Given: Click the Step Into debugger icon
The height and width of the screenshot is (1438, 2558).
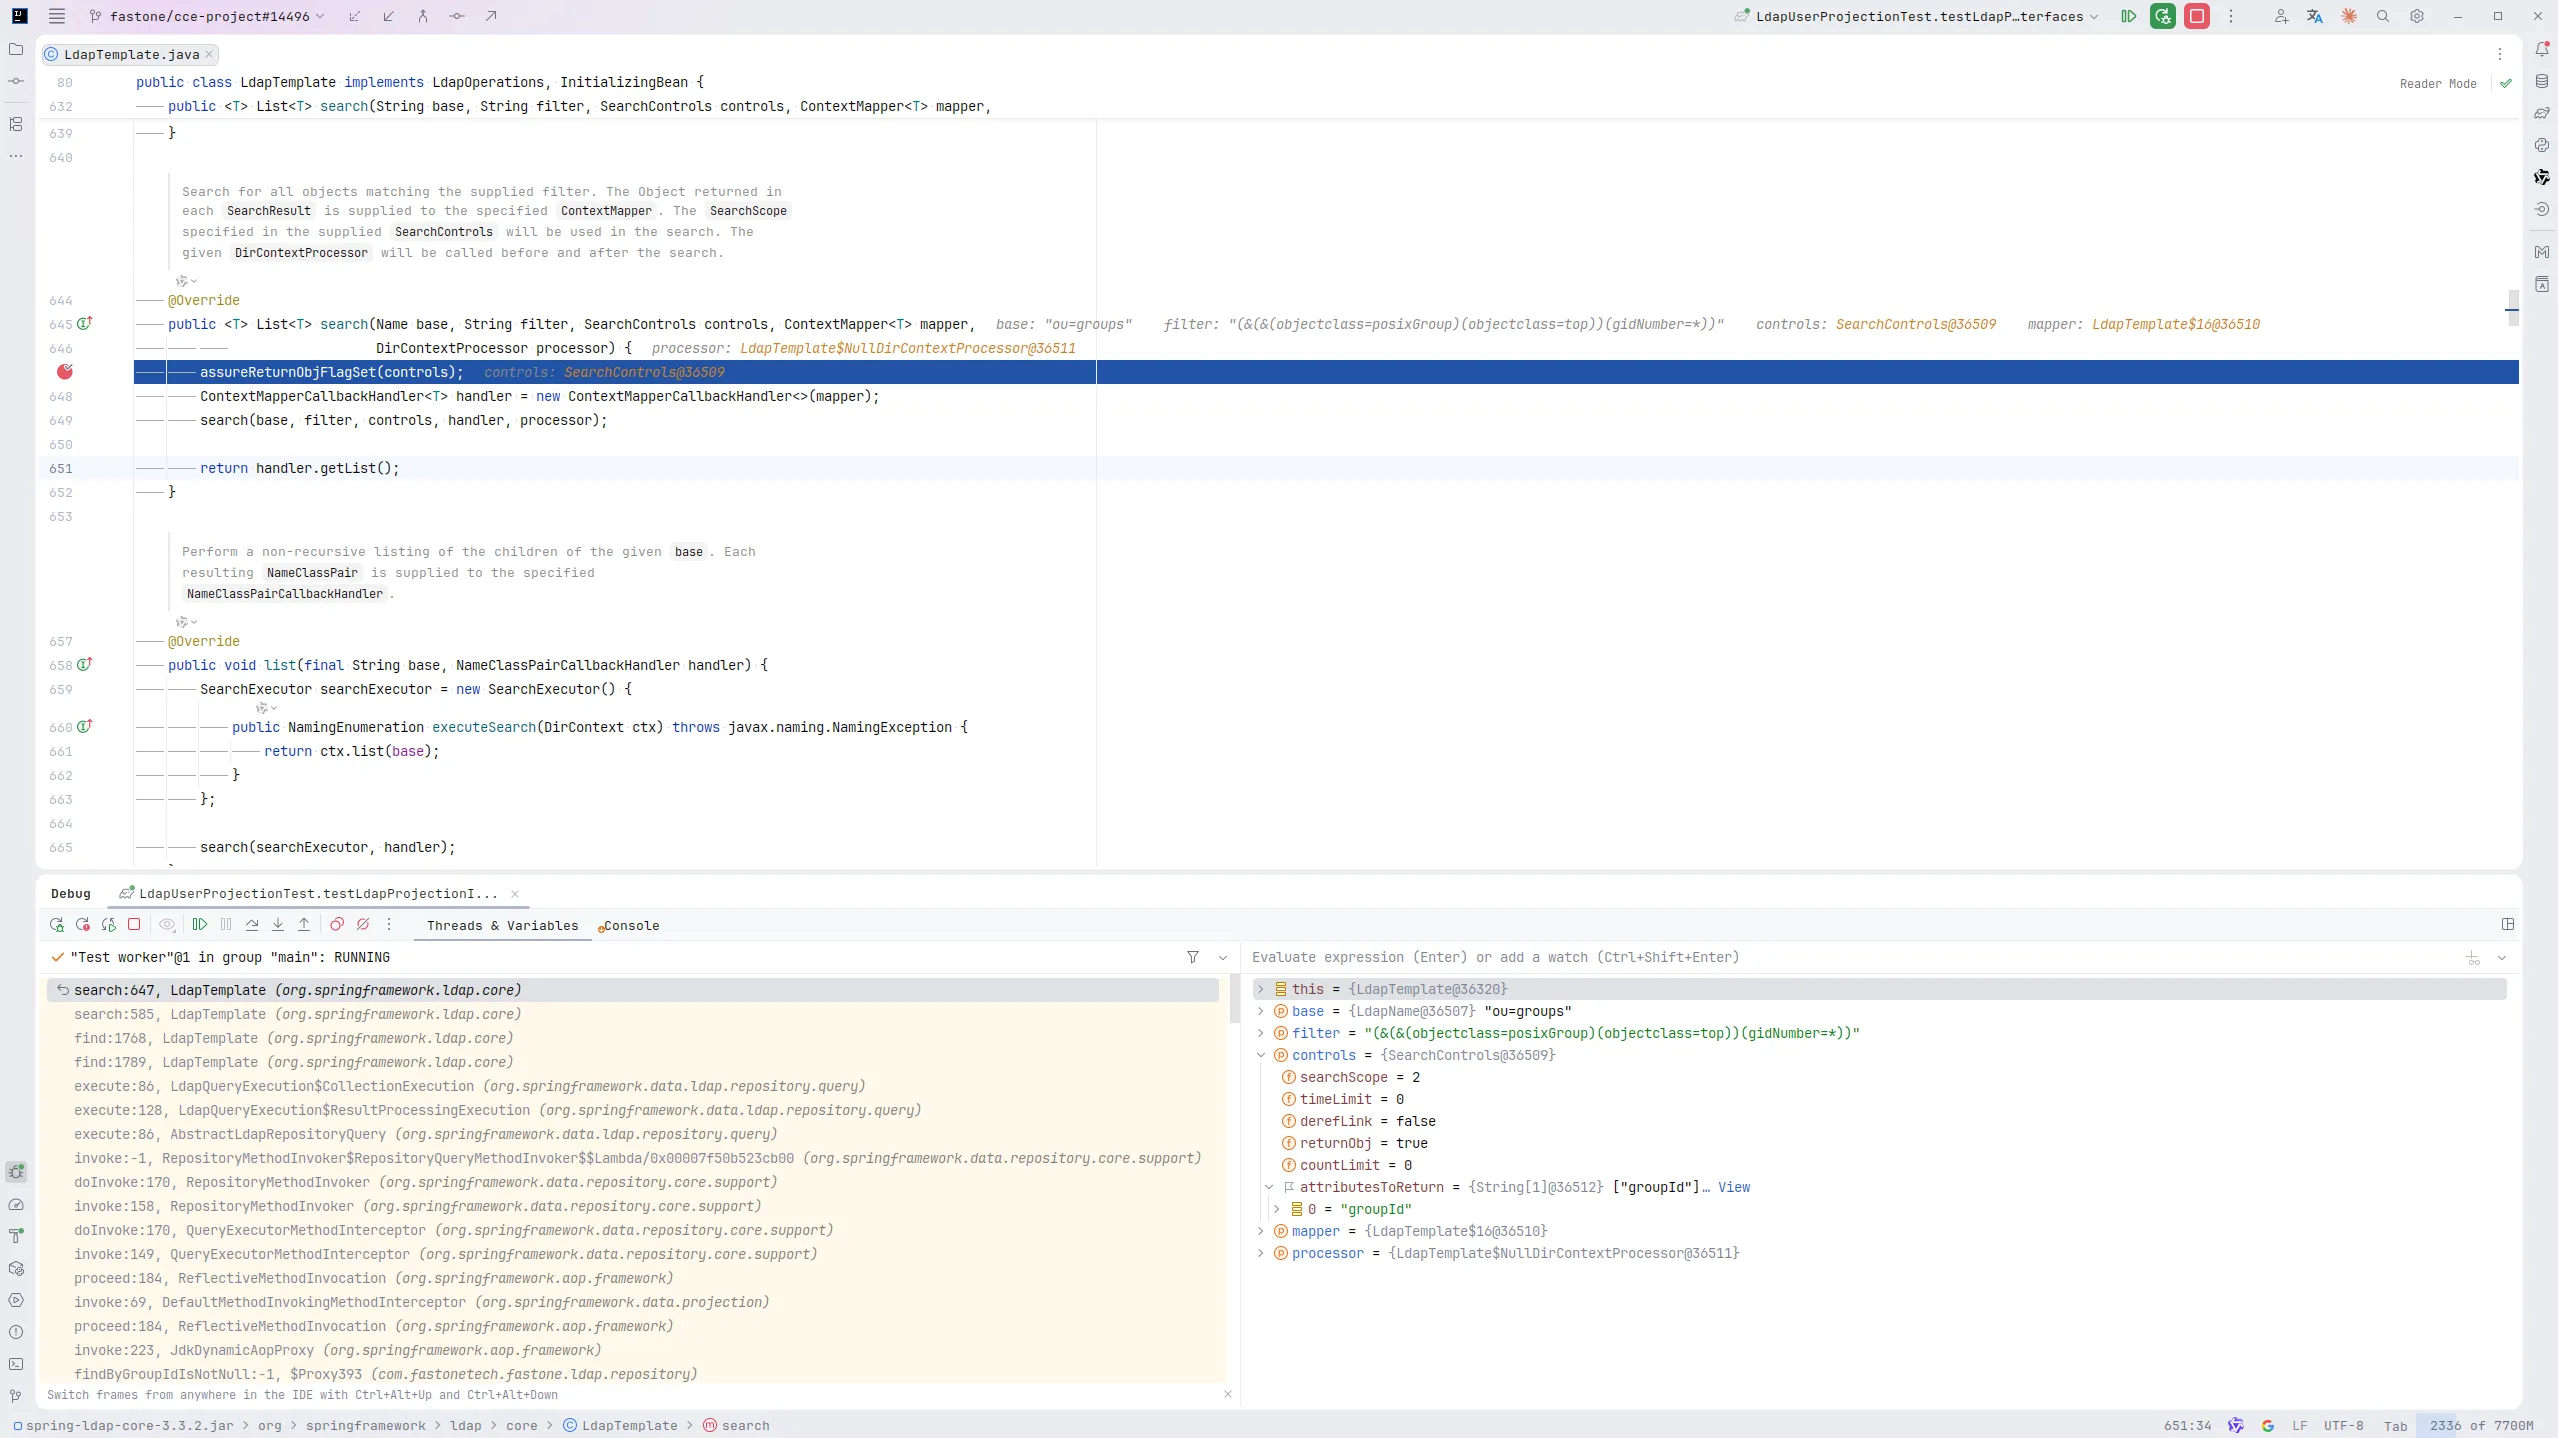Looking at the screenshot, I should (278, 925).
